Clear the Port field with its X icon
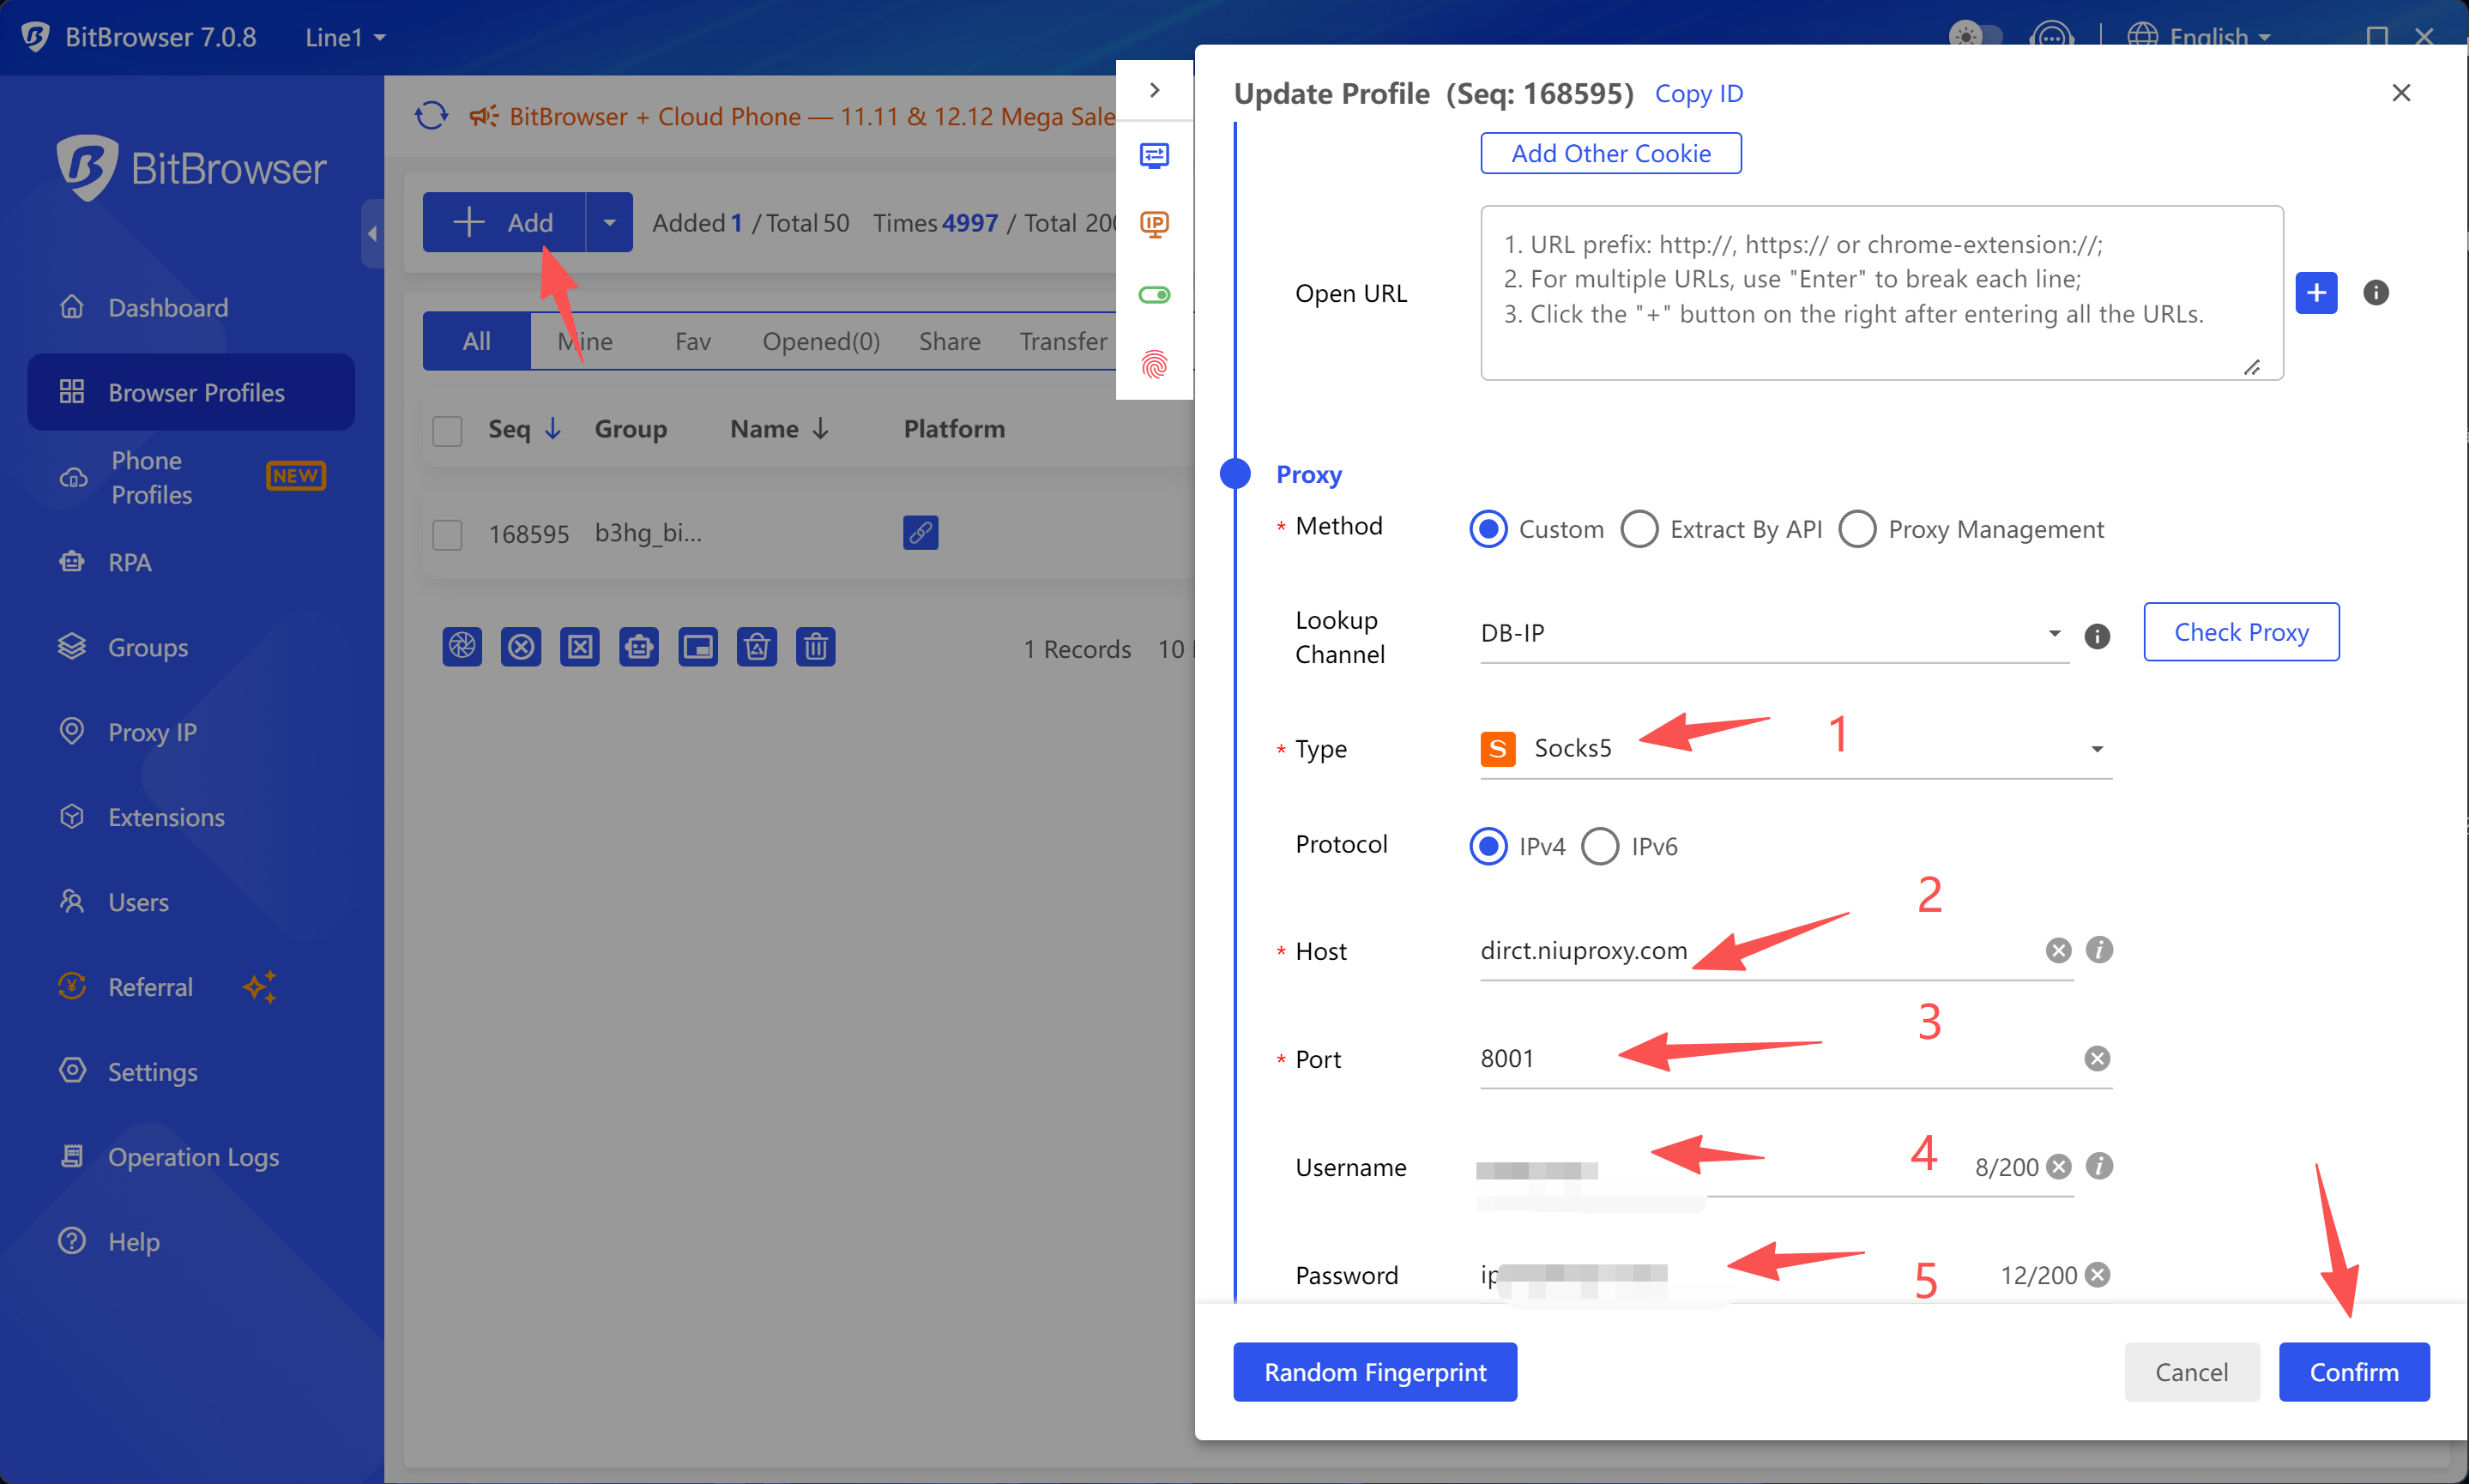 pyautogui.click(x=2097, y=1058)
